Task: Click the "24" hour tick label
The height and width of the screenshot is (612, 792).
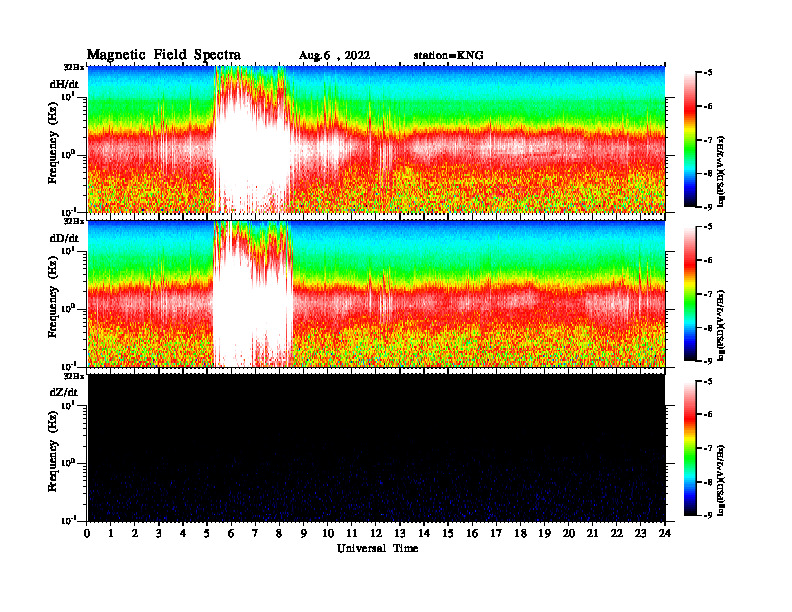Action: point(665,533)
